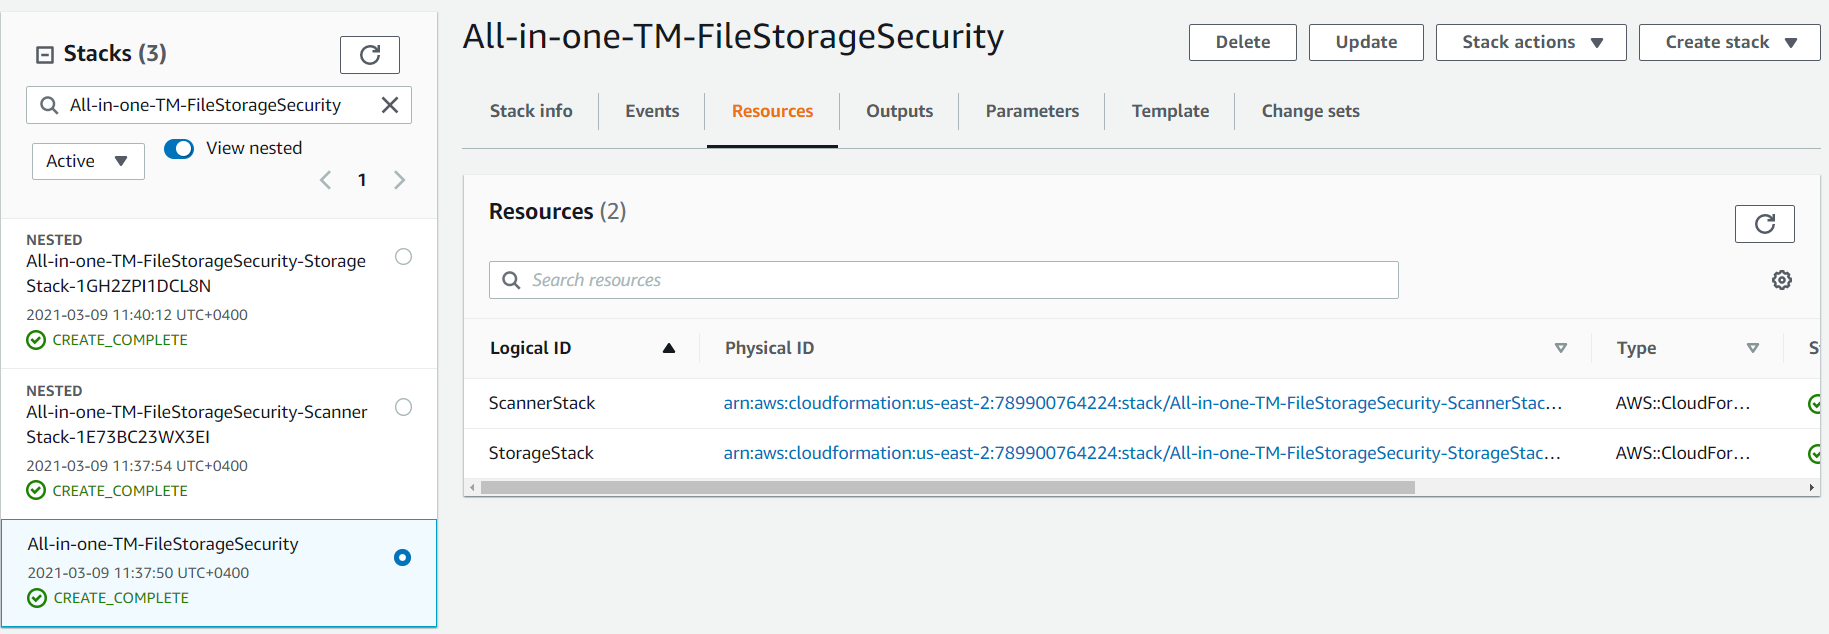Switch to the Events tab
Viewport: 1829px width, 634px height.
click(x=652, y=111)
